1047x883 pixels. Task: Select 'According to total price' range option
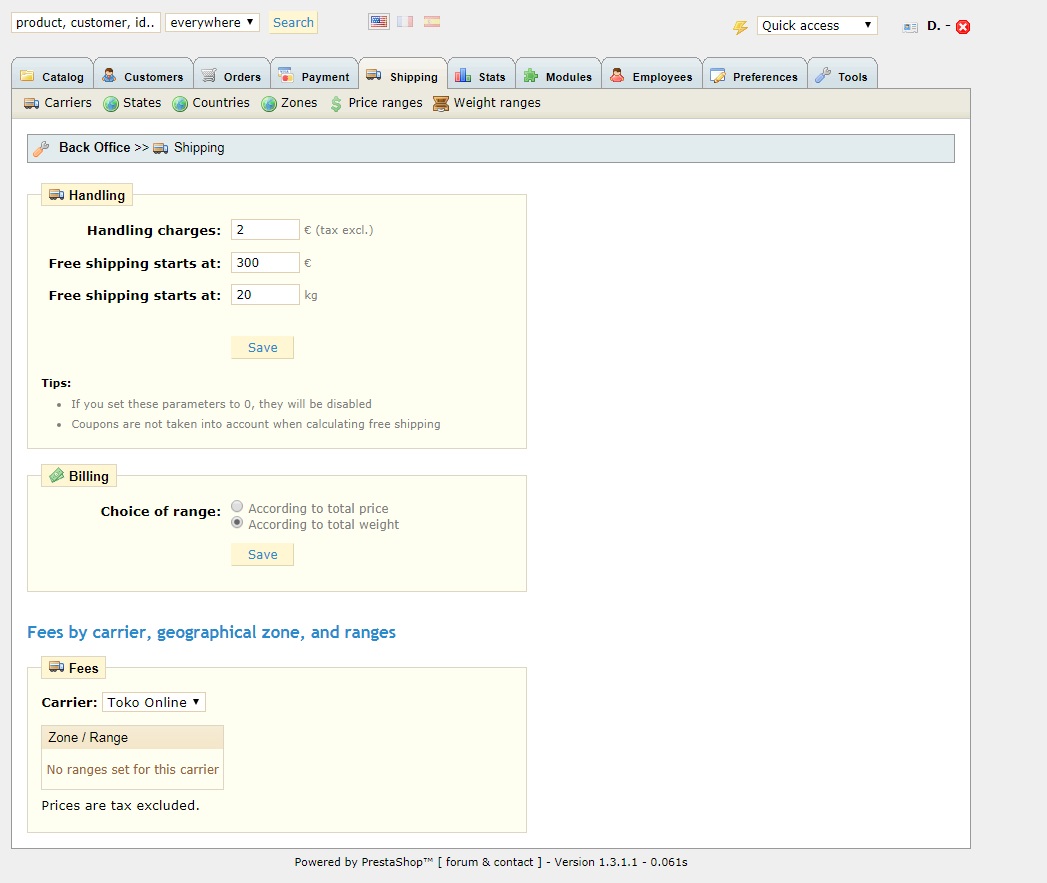tap(237, 506)
